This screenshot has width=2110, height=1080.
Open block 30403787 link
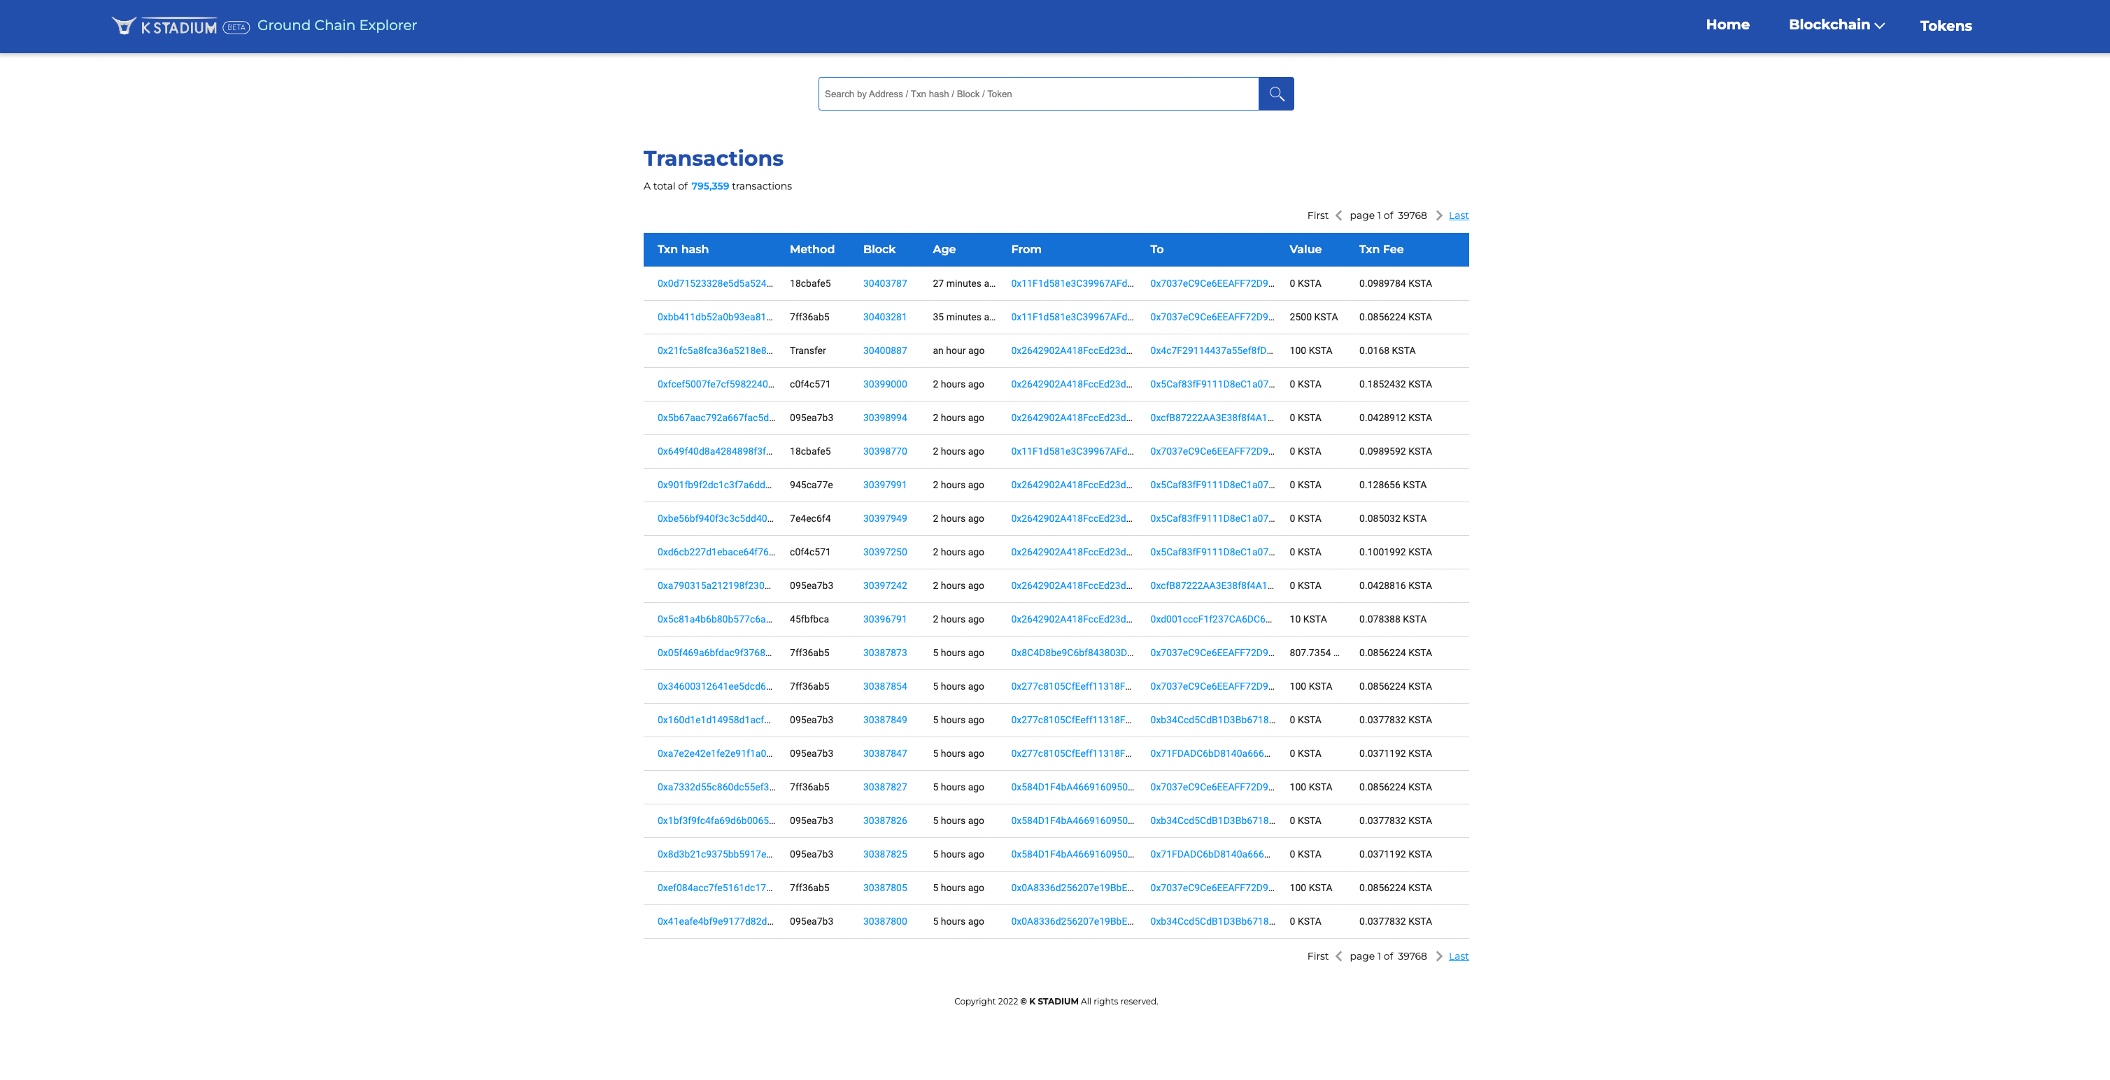coord(884,284)
